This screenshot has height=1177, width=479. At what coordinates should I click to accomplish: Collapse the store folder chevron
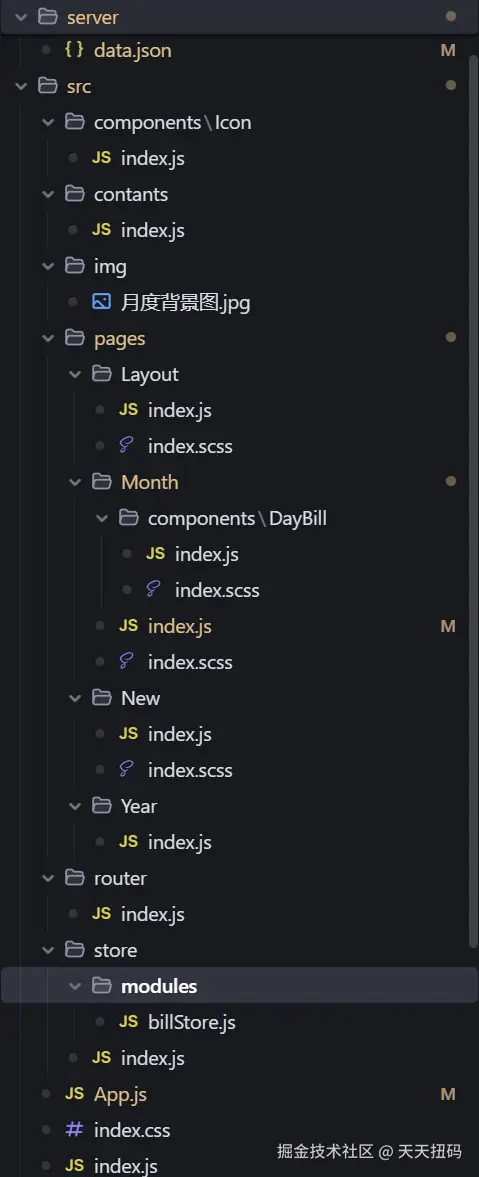click(48, 950)
